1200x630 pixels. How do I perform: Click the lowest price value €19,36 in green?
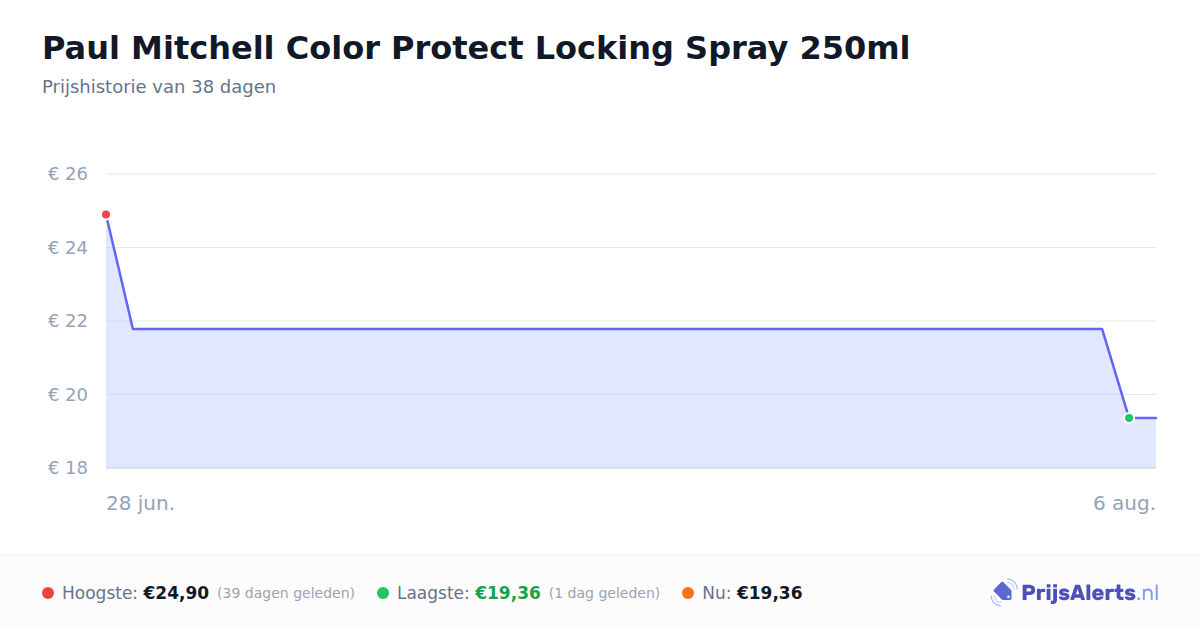pyautogui.click(x=508, y=593)
